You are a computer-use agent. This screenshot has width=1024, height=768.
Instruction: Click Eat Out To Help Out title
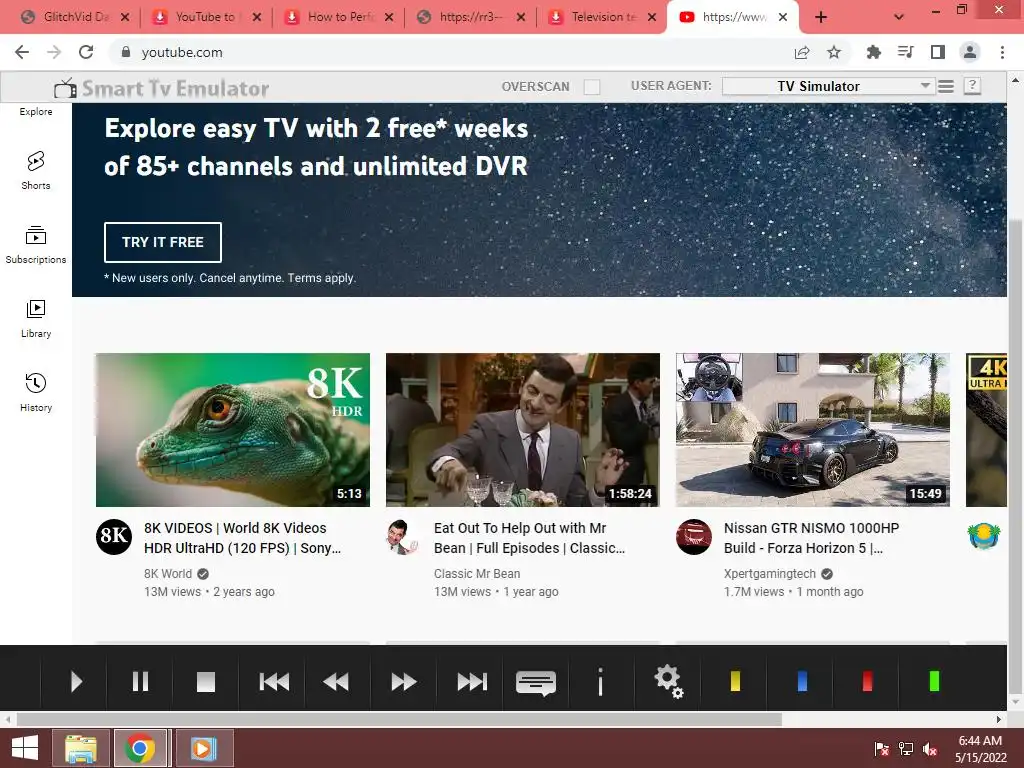pos(529,538)
